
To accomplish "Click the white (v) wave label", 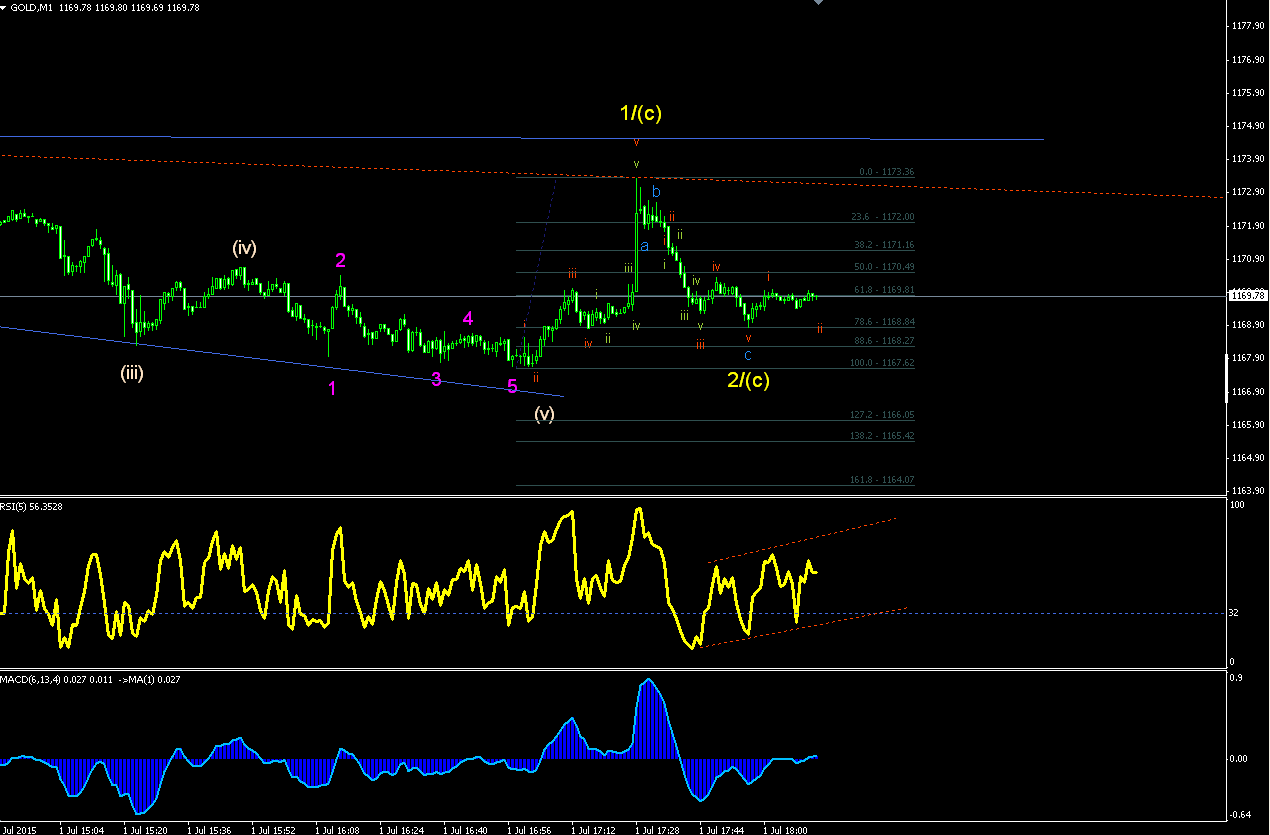I will tap(544, 414).
